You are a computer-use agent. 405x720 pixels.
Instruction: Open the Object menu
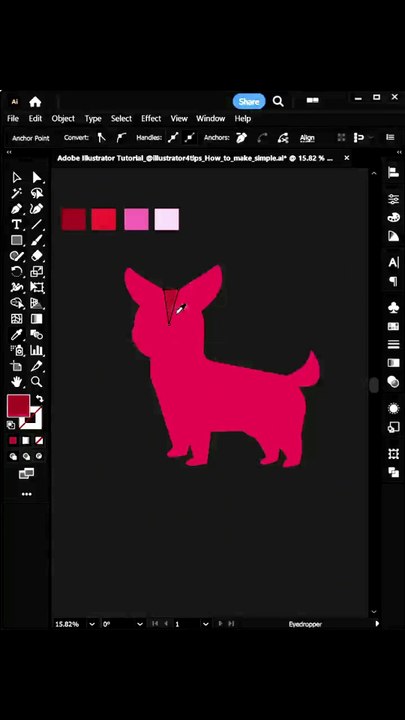click(63, 118)
